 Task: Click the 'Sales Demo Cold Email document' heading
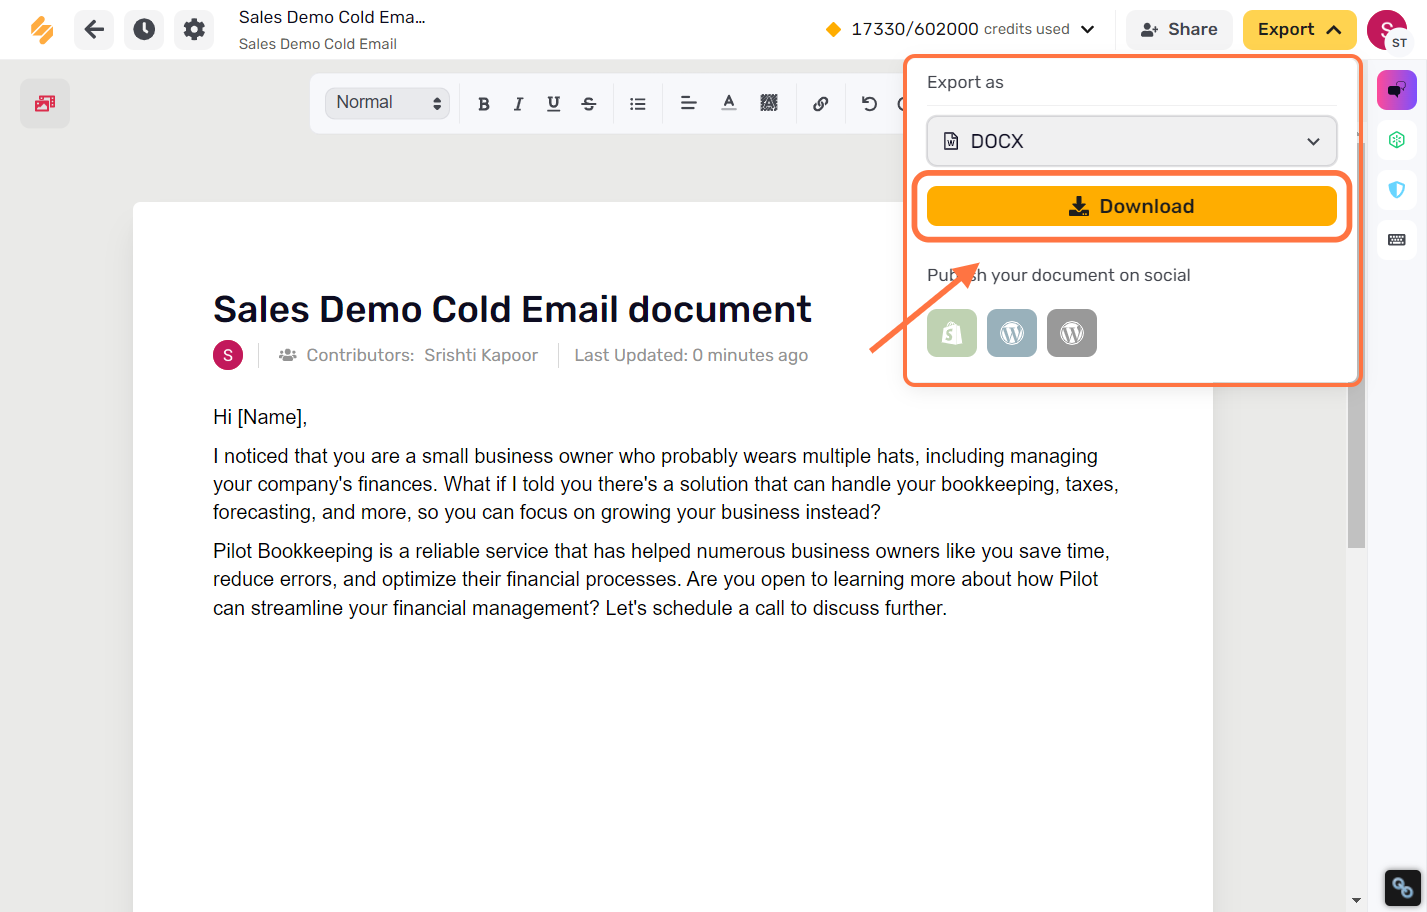512,309
